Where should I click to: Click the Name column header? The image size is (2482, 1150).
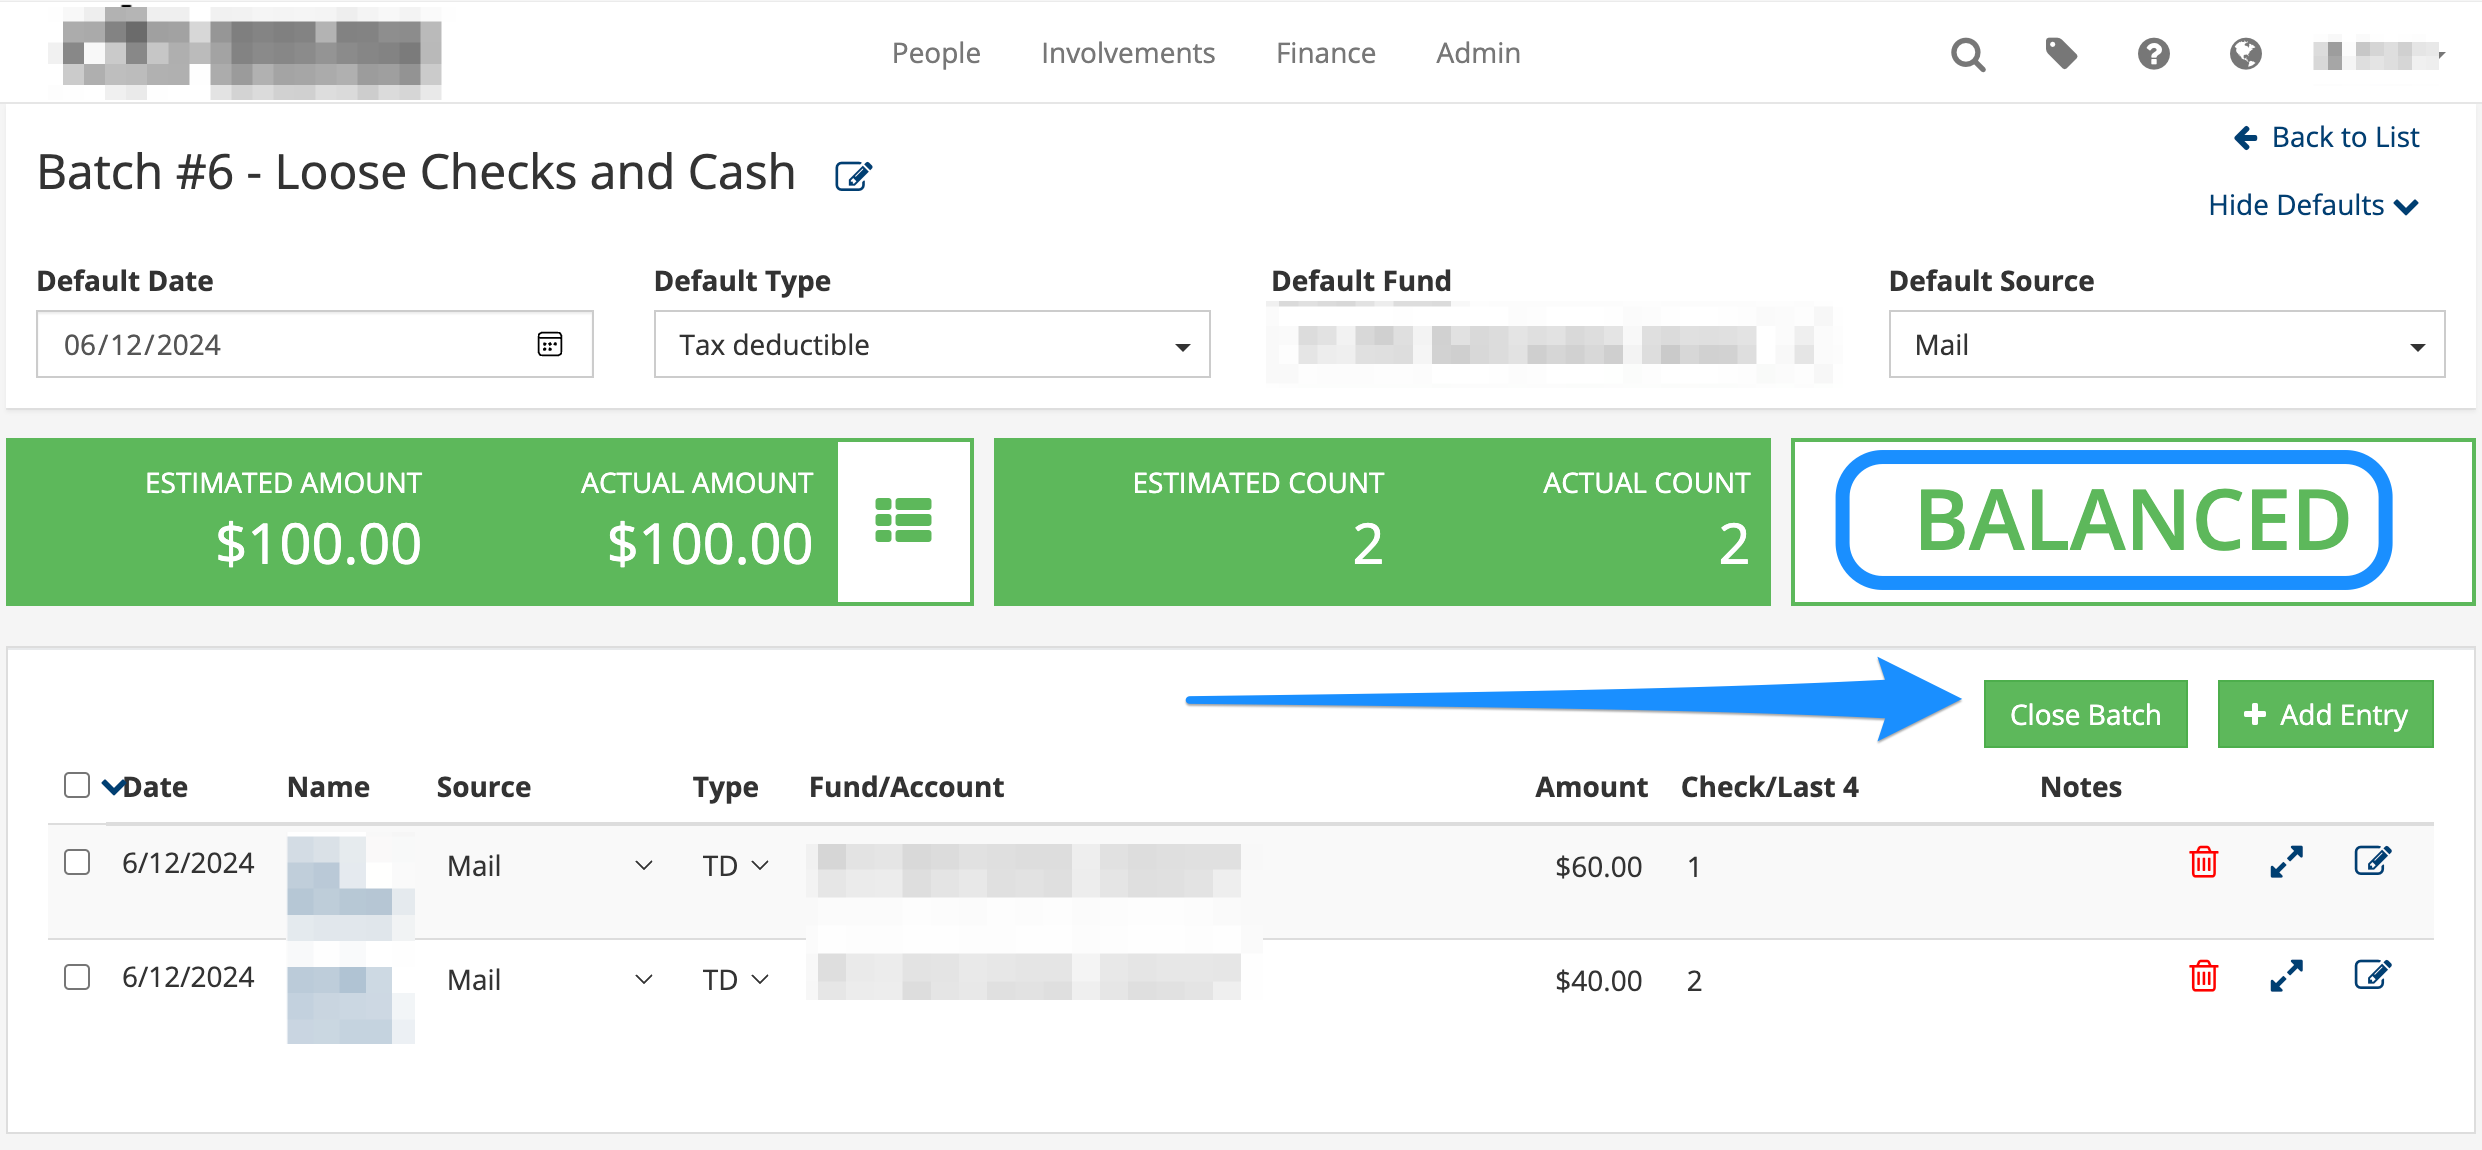[x=328, y=787]
